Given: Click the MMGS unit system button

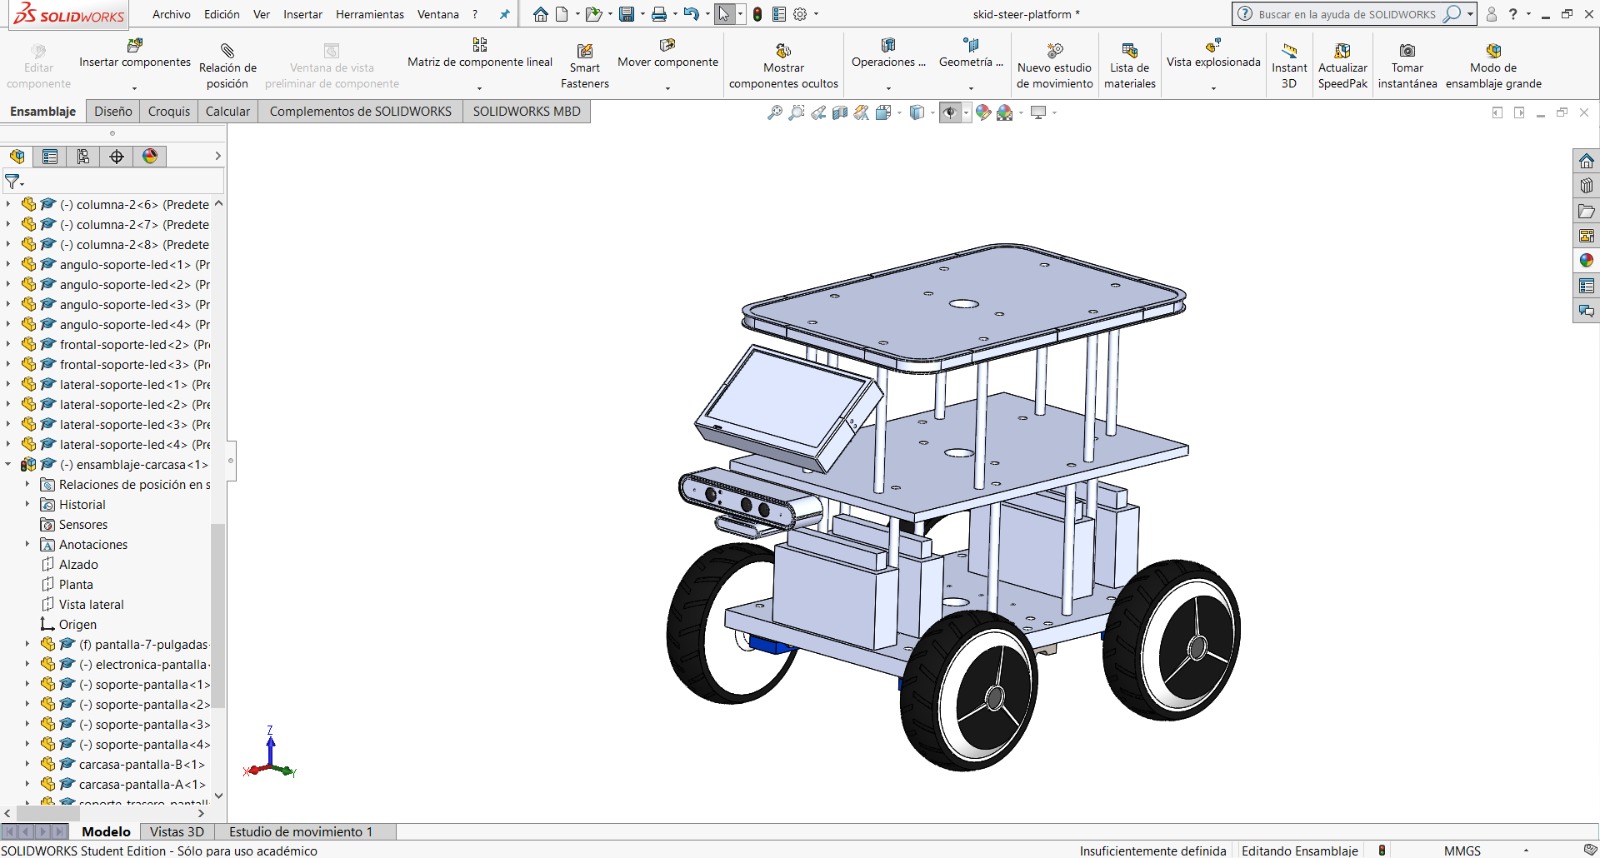Looking at the screenshot, I should click(x=1462, y=850).
